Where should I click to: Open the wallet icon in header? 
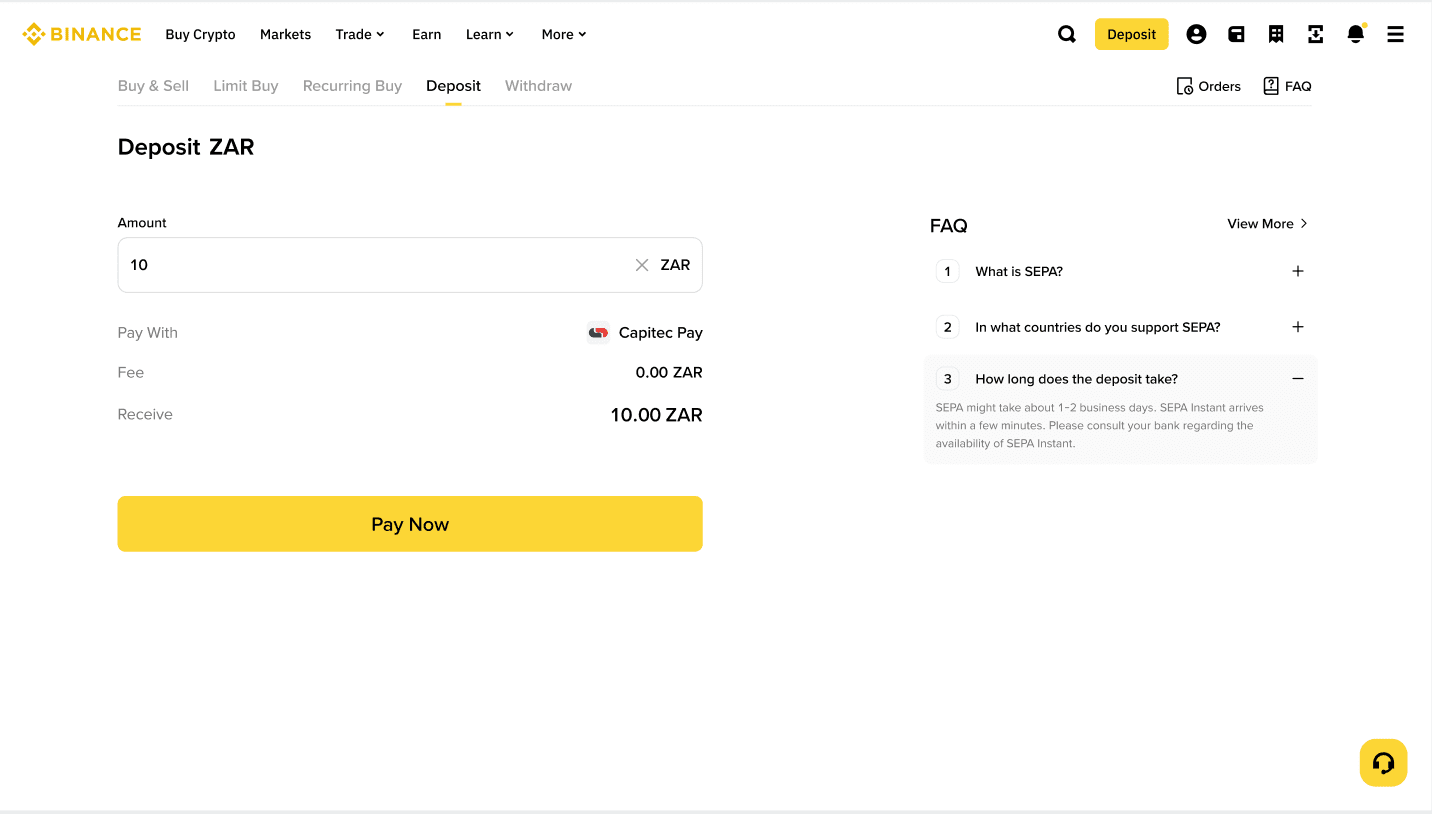[1236, 34]
